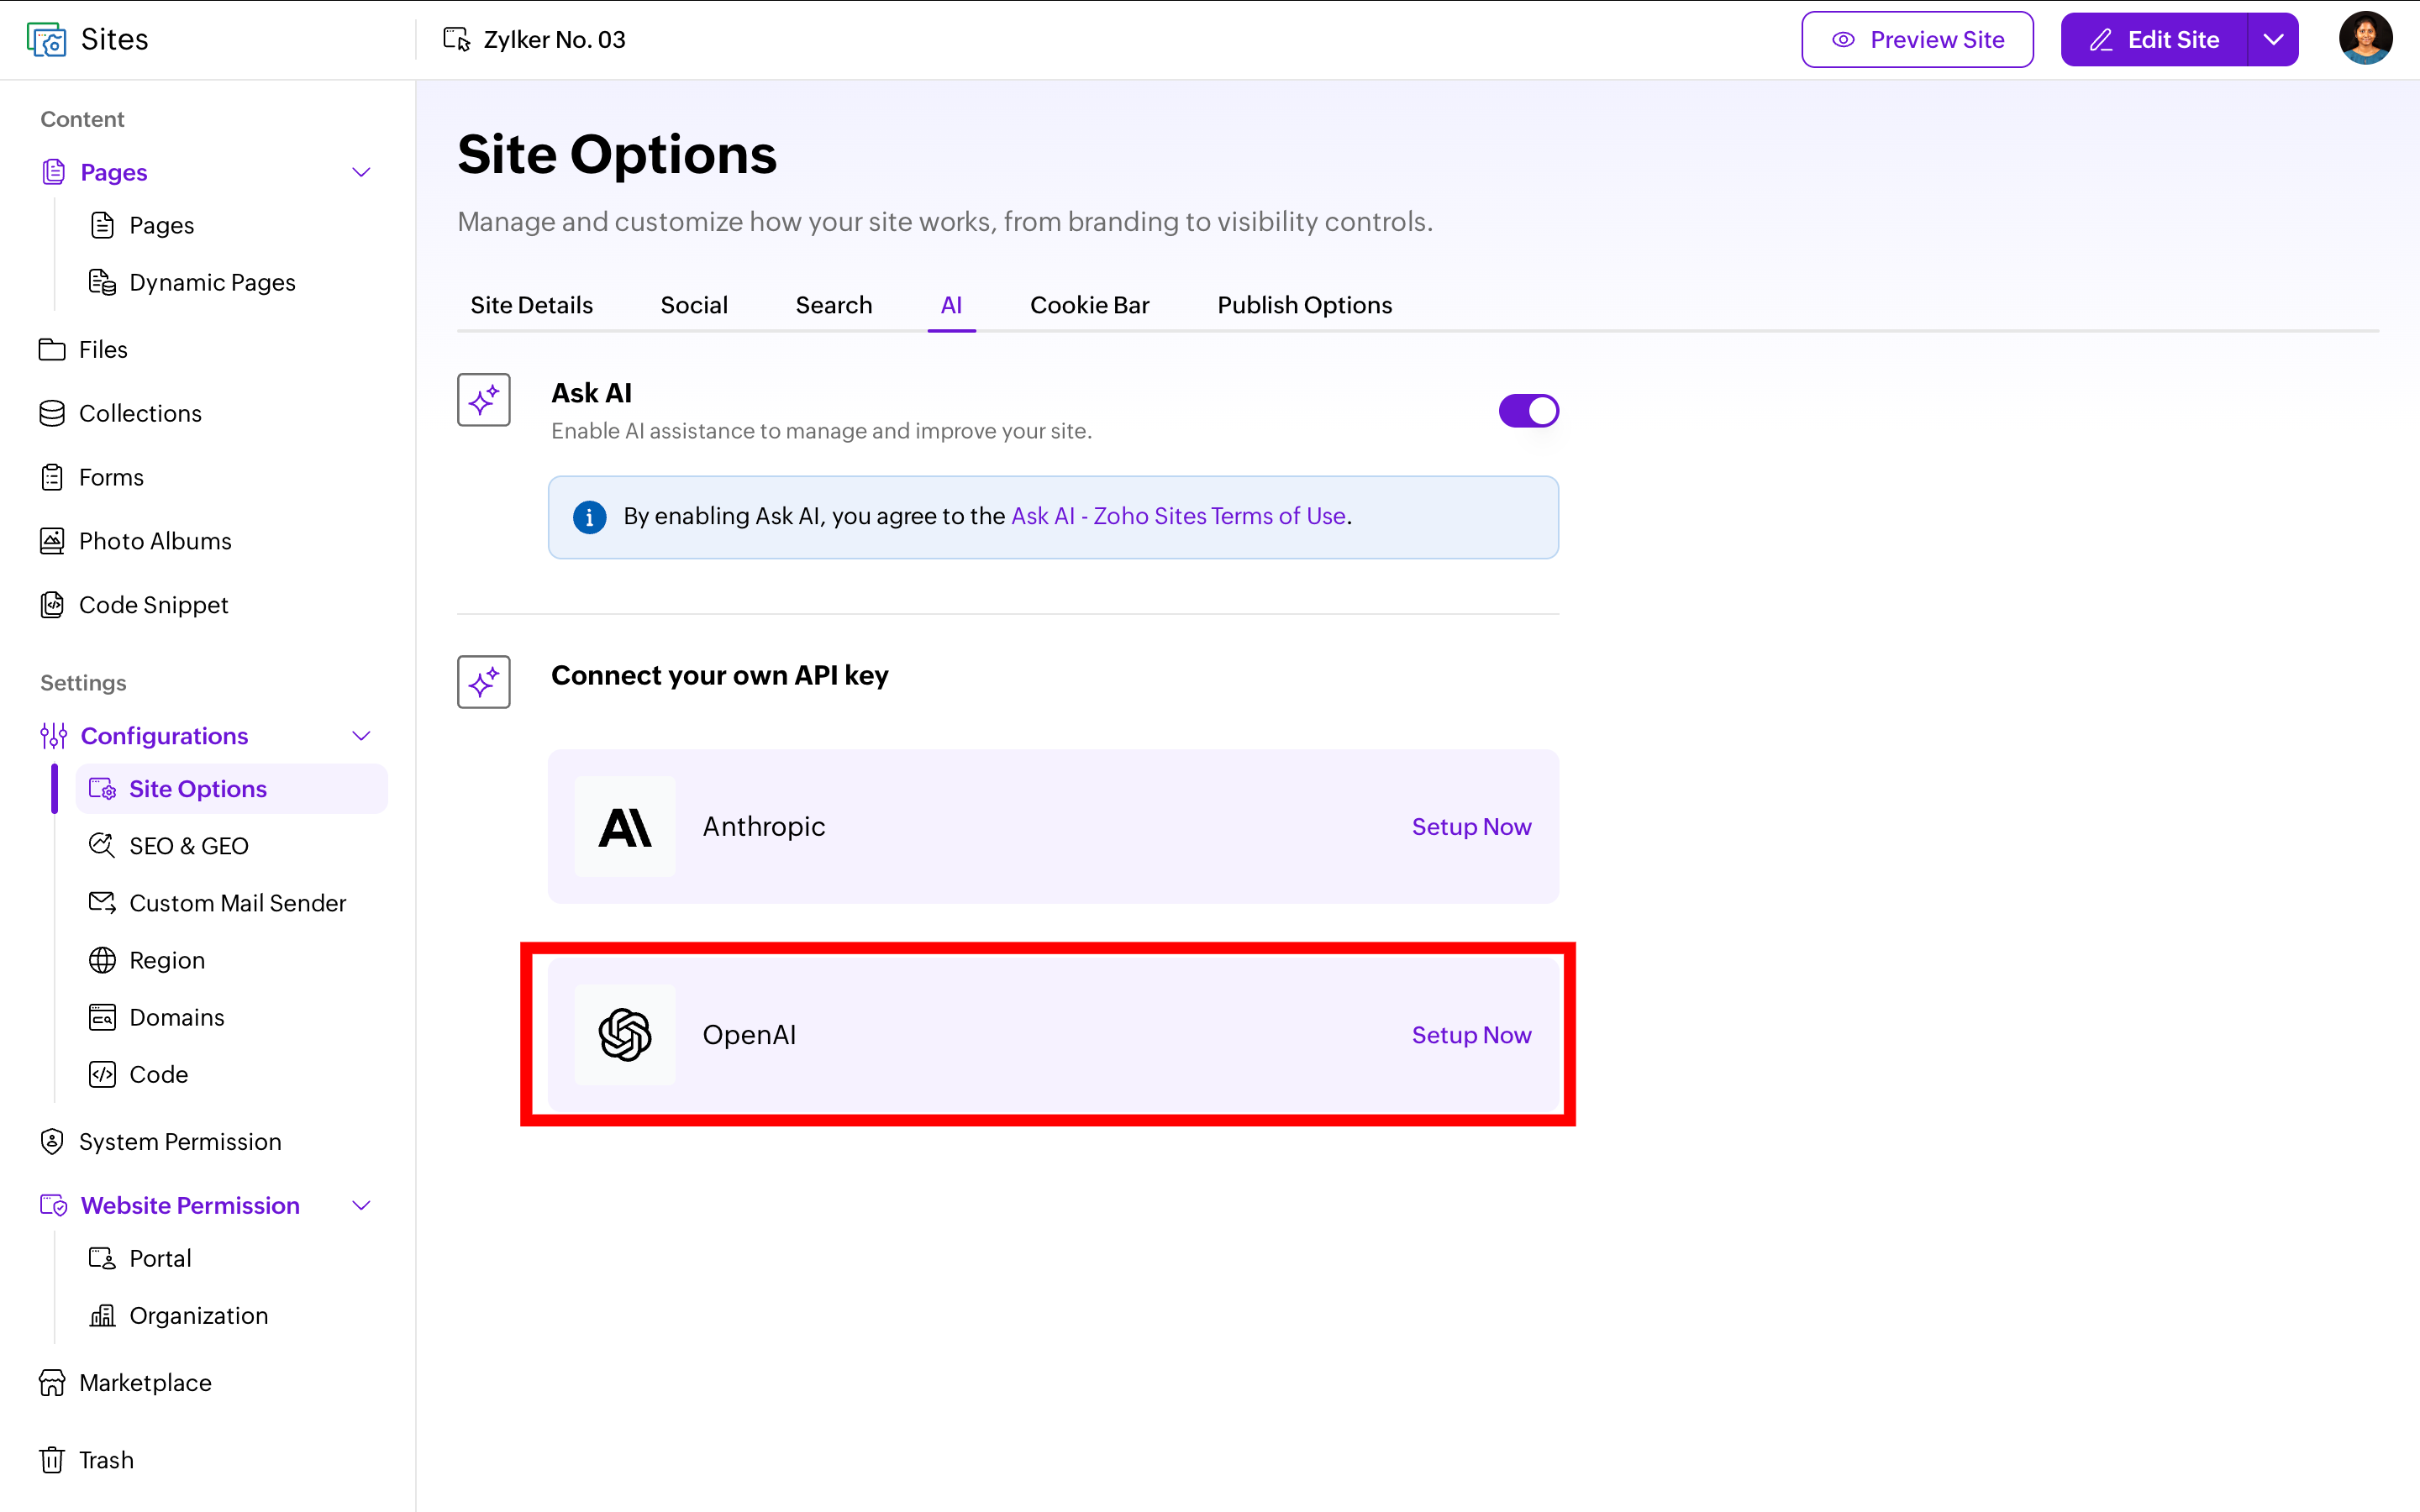Image resolution: width=2420 pixels, height=1512 pixels.
Task: Click Setup Now for OpenAI
Action: [1471, 1035]
